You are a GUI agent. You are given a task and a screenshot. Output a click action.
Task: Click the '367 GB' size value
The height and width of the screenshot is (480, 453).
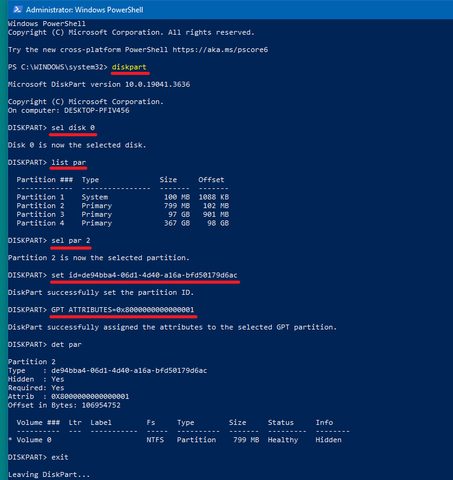coord(177,223)
